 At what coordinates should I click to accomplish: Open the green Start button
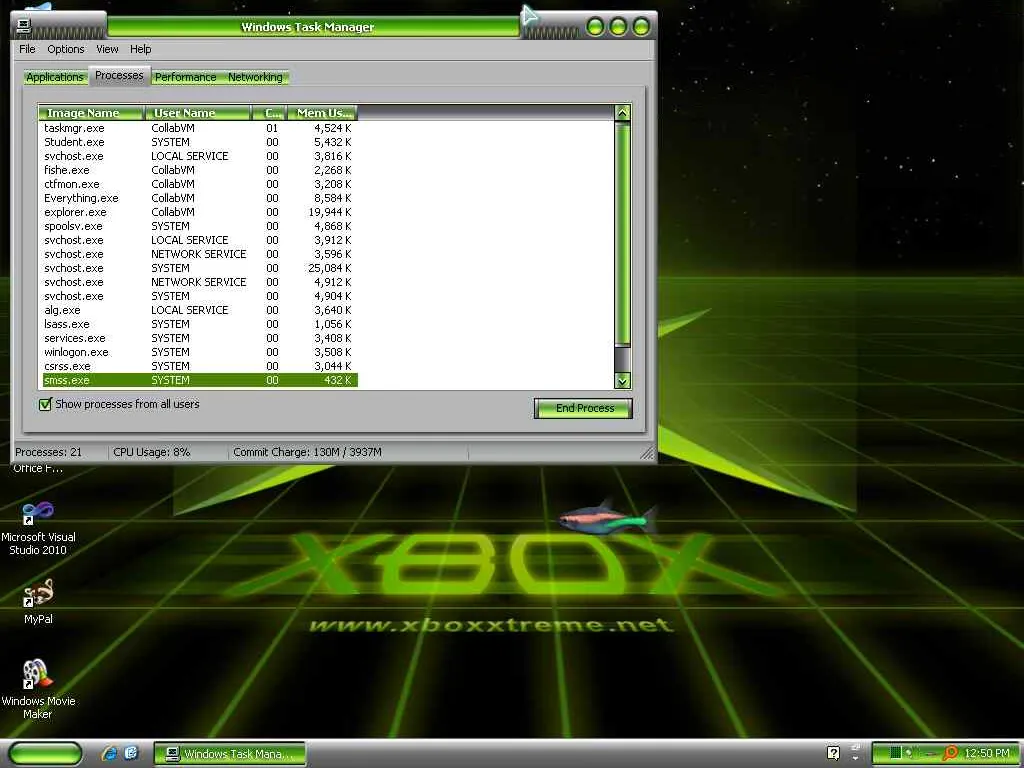(x=45, y=753)
